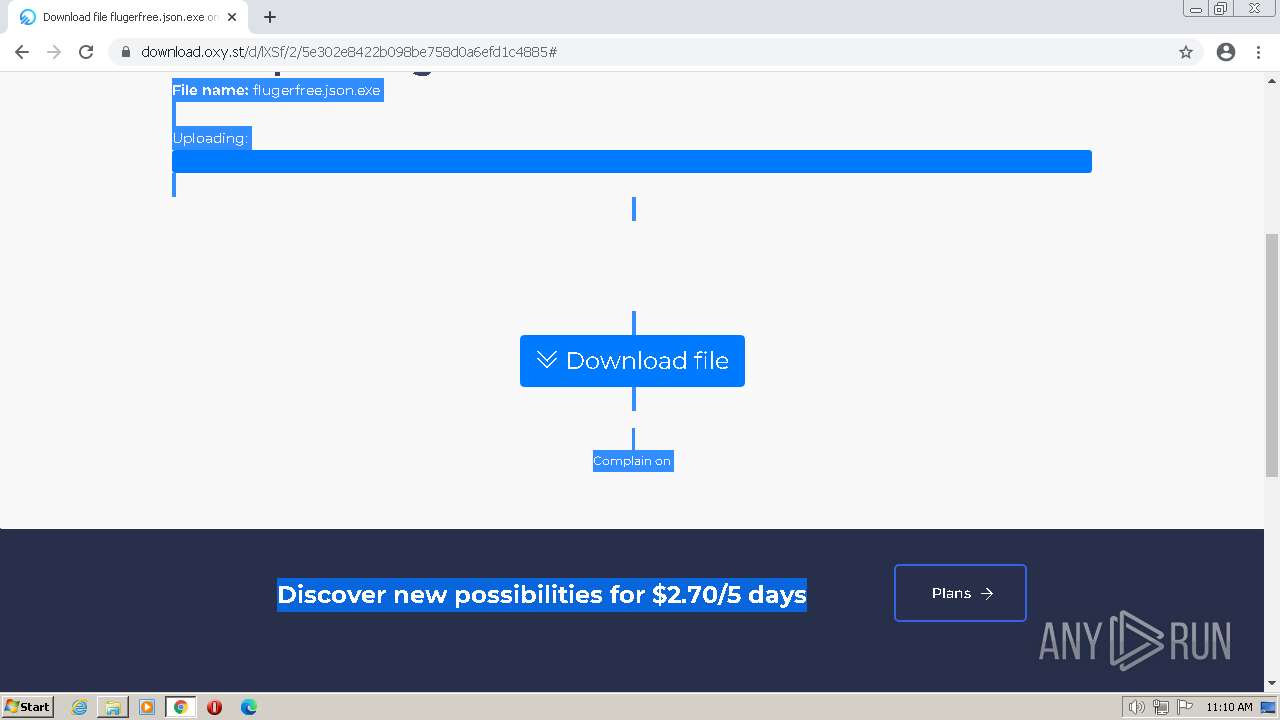Click the network tray icon
Viewport: 1280px width, 720px height.
[1160, 707]
